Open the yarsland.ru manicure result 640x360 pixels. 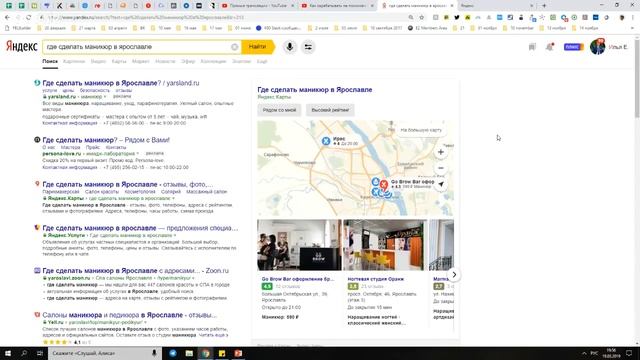[x=121, y=83]
